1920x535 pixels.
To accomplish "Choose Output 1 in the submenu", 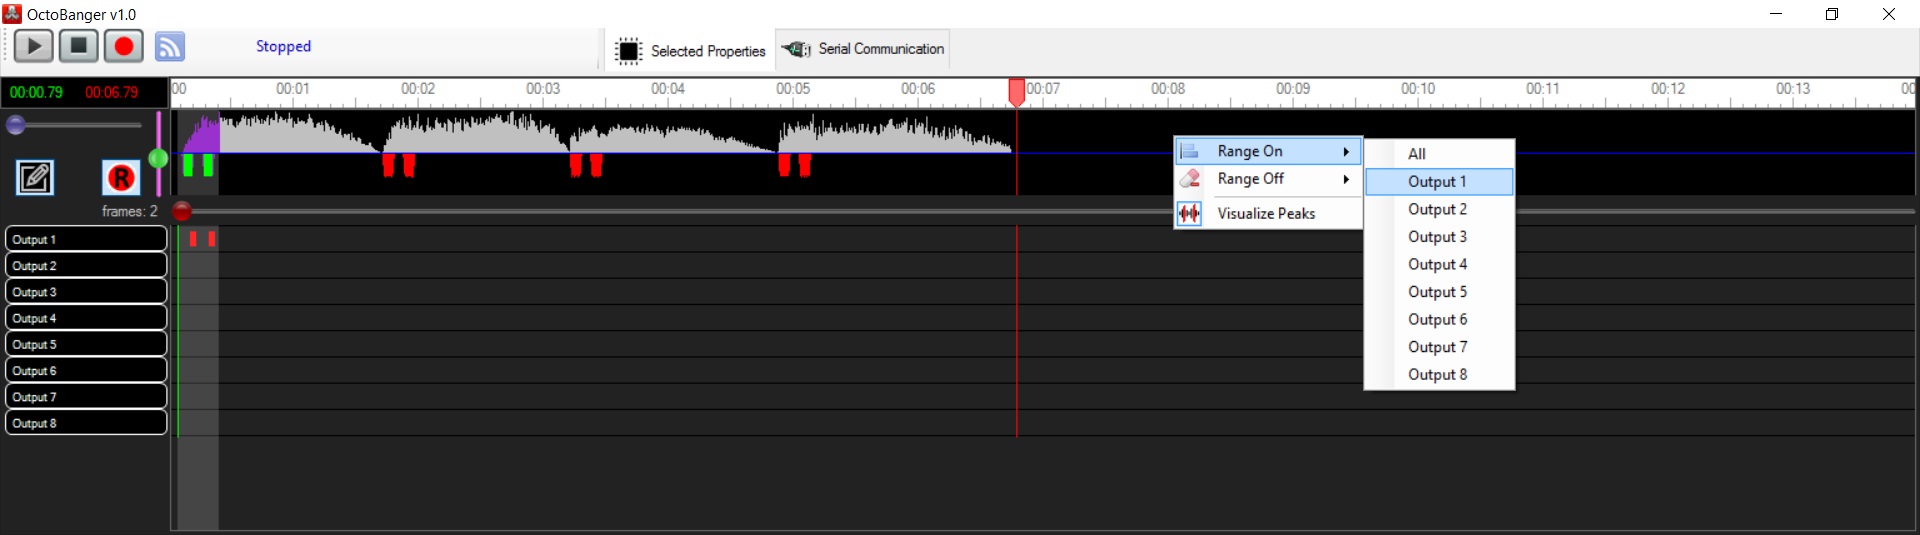I will (x=1440, y=181).
